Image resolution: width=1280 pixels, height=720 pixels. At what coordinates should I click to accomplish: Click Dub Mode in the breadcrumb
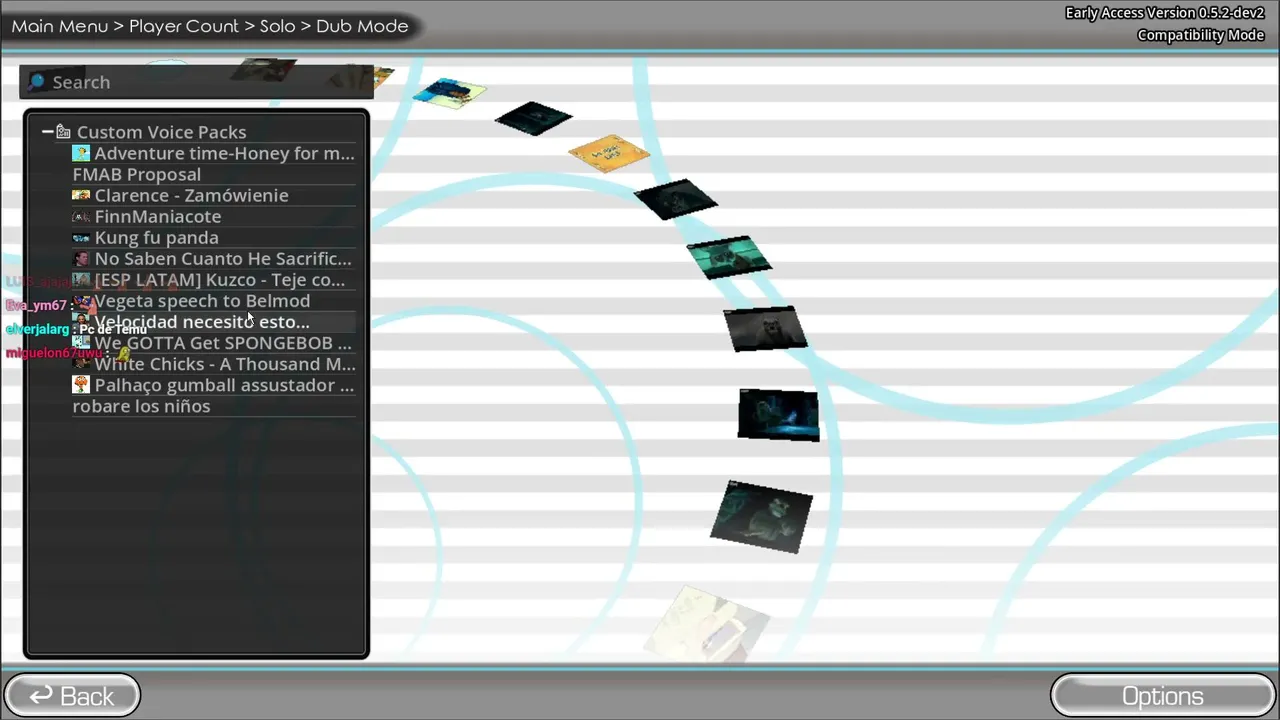click(x=362, y=26)
